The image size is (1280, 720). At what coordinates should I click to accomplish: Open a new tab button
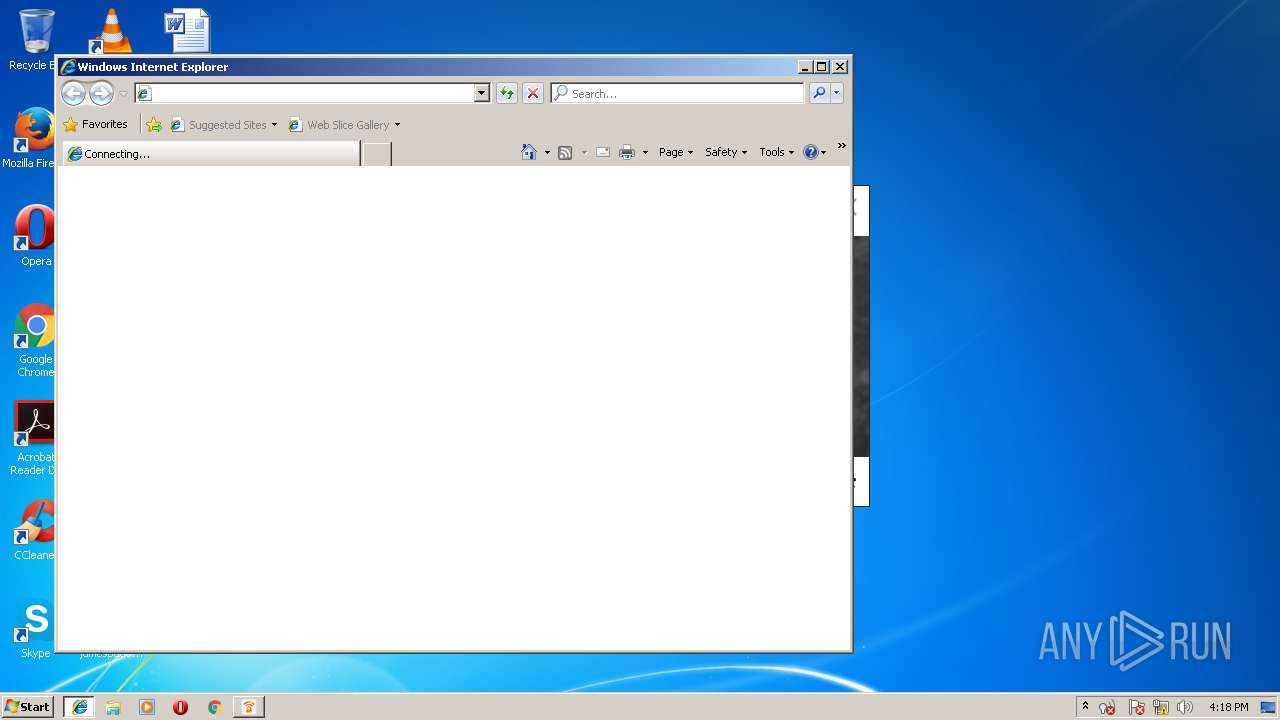[376, 154]
